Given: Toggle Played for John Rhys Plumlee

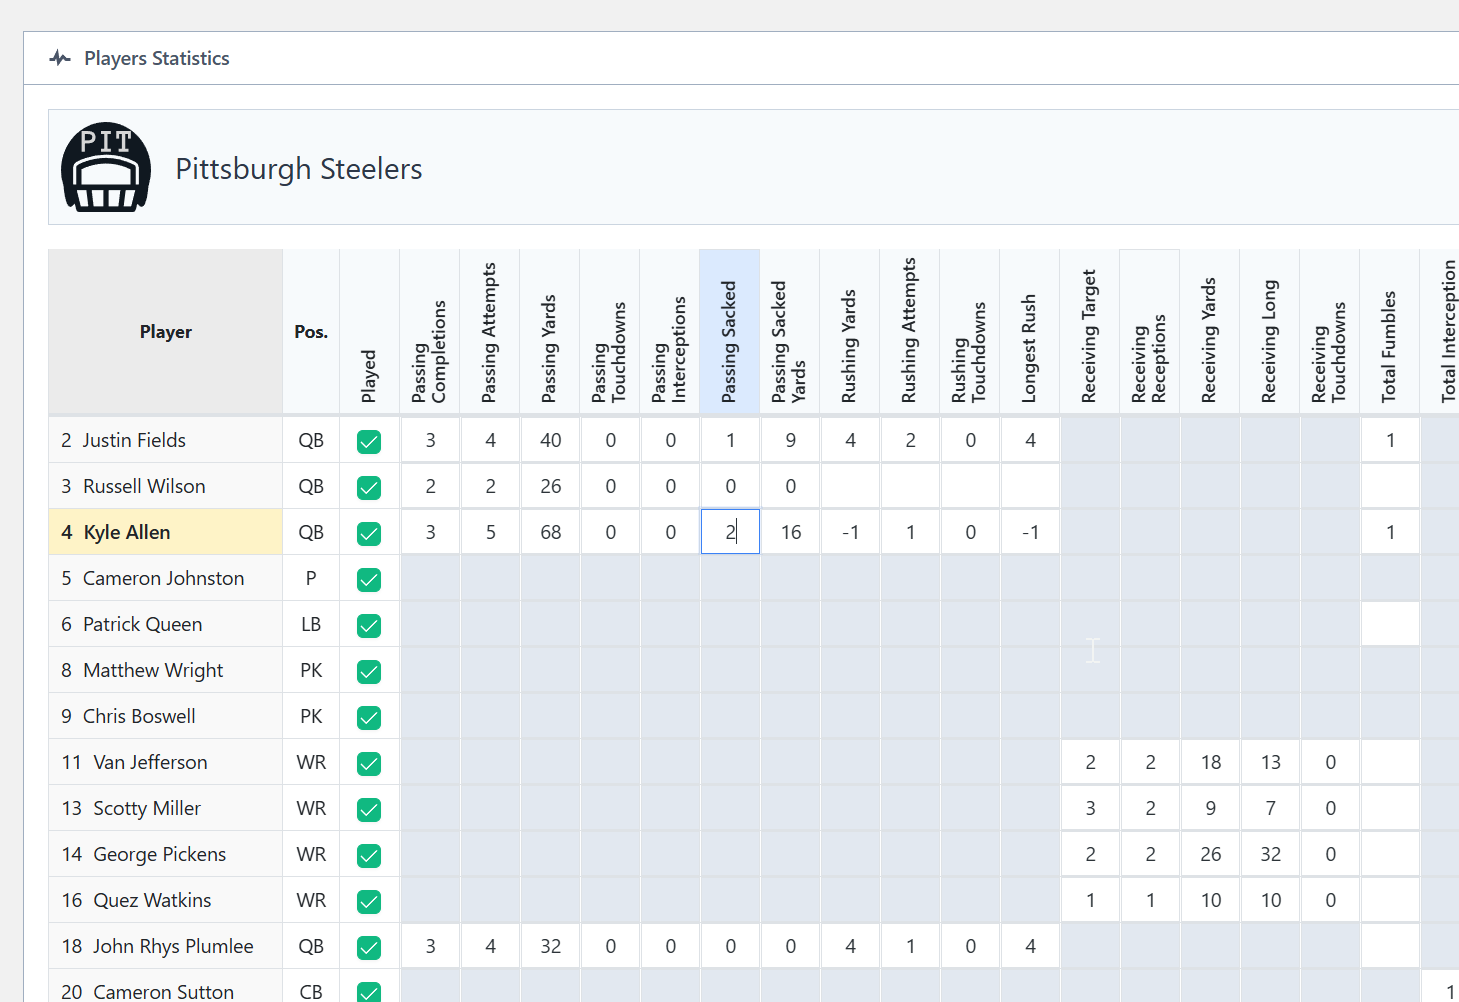Looking at the screenshot, I should pyautogui.click(x=369, y=947).
